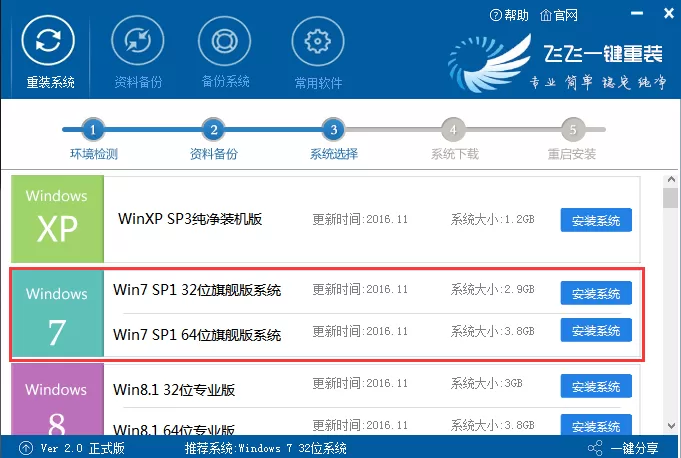Select step 2 资料备份 circle
Screen dimensions: 681x458
[213, 129]
